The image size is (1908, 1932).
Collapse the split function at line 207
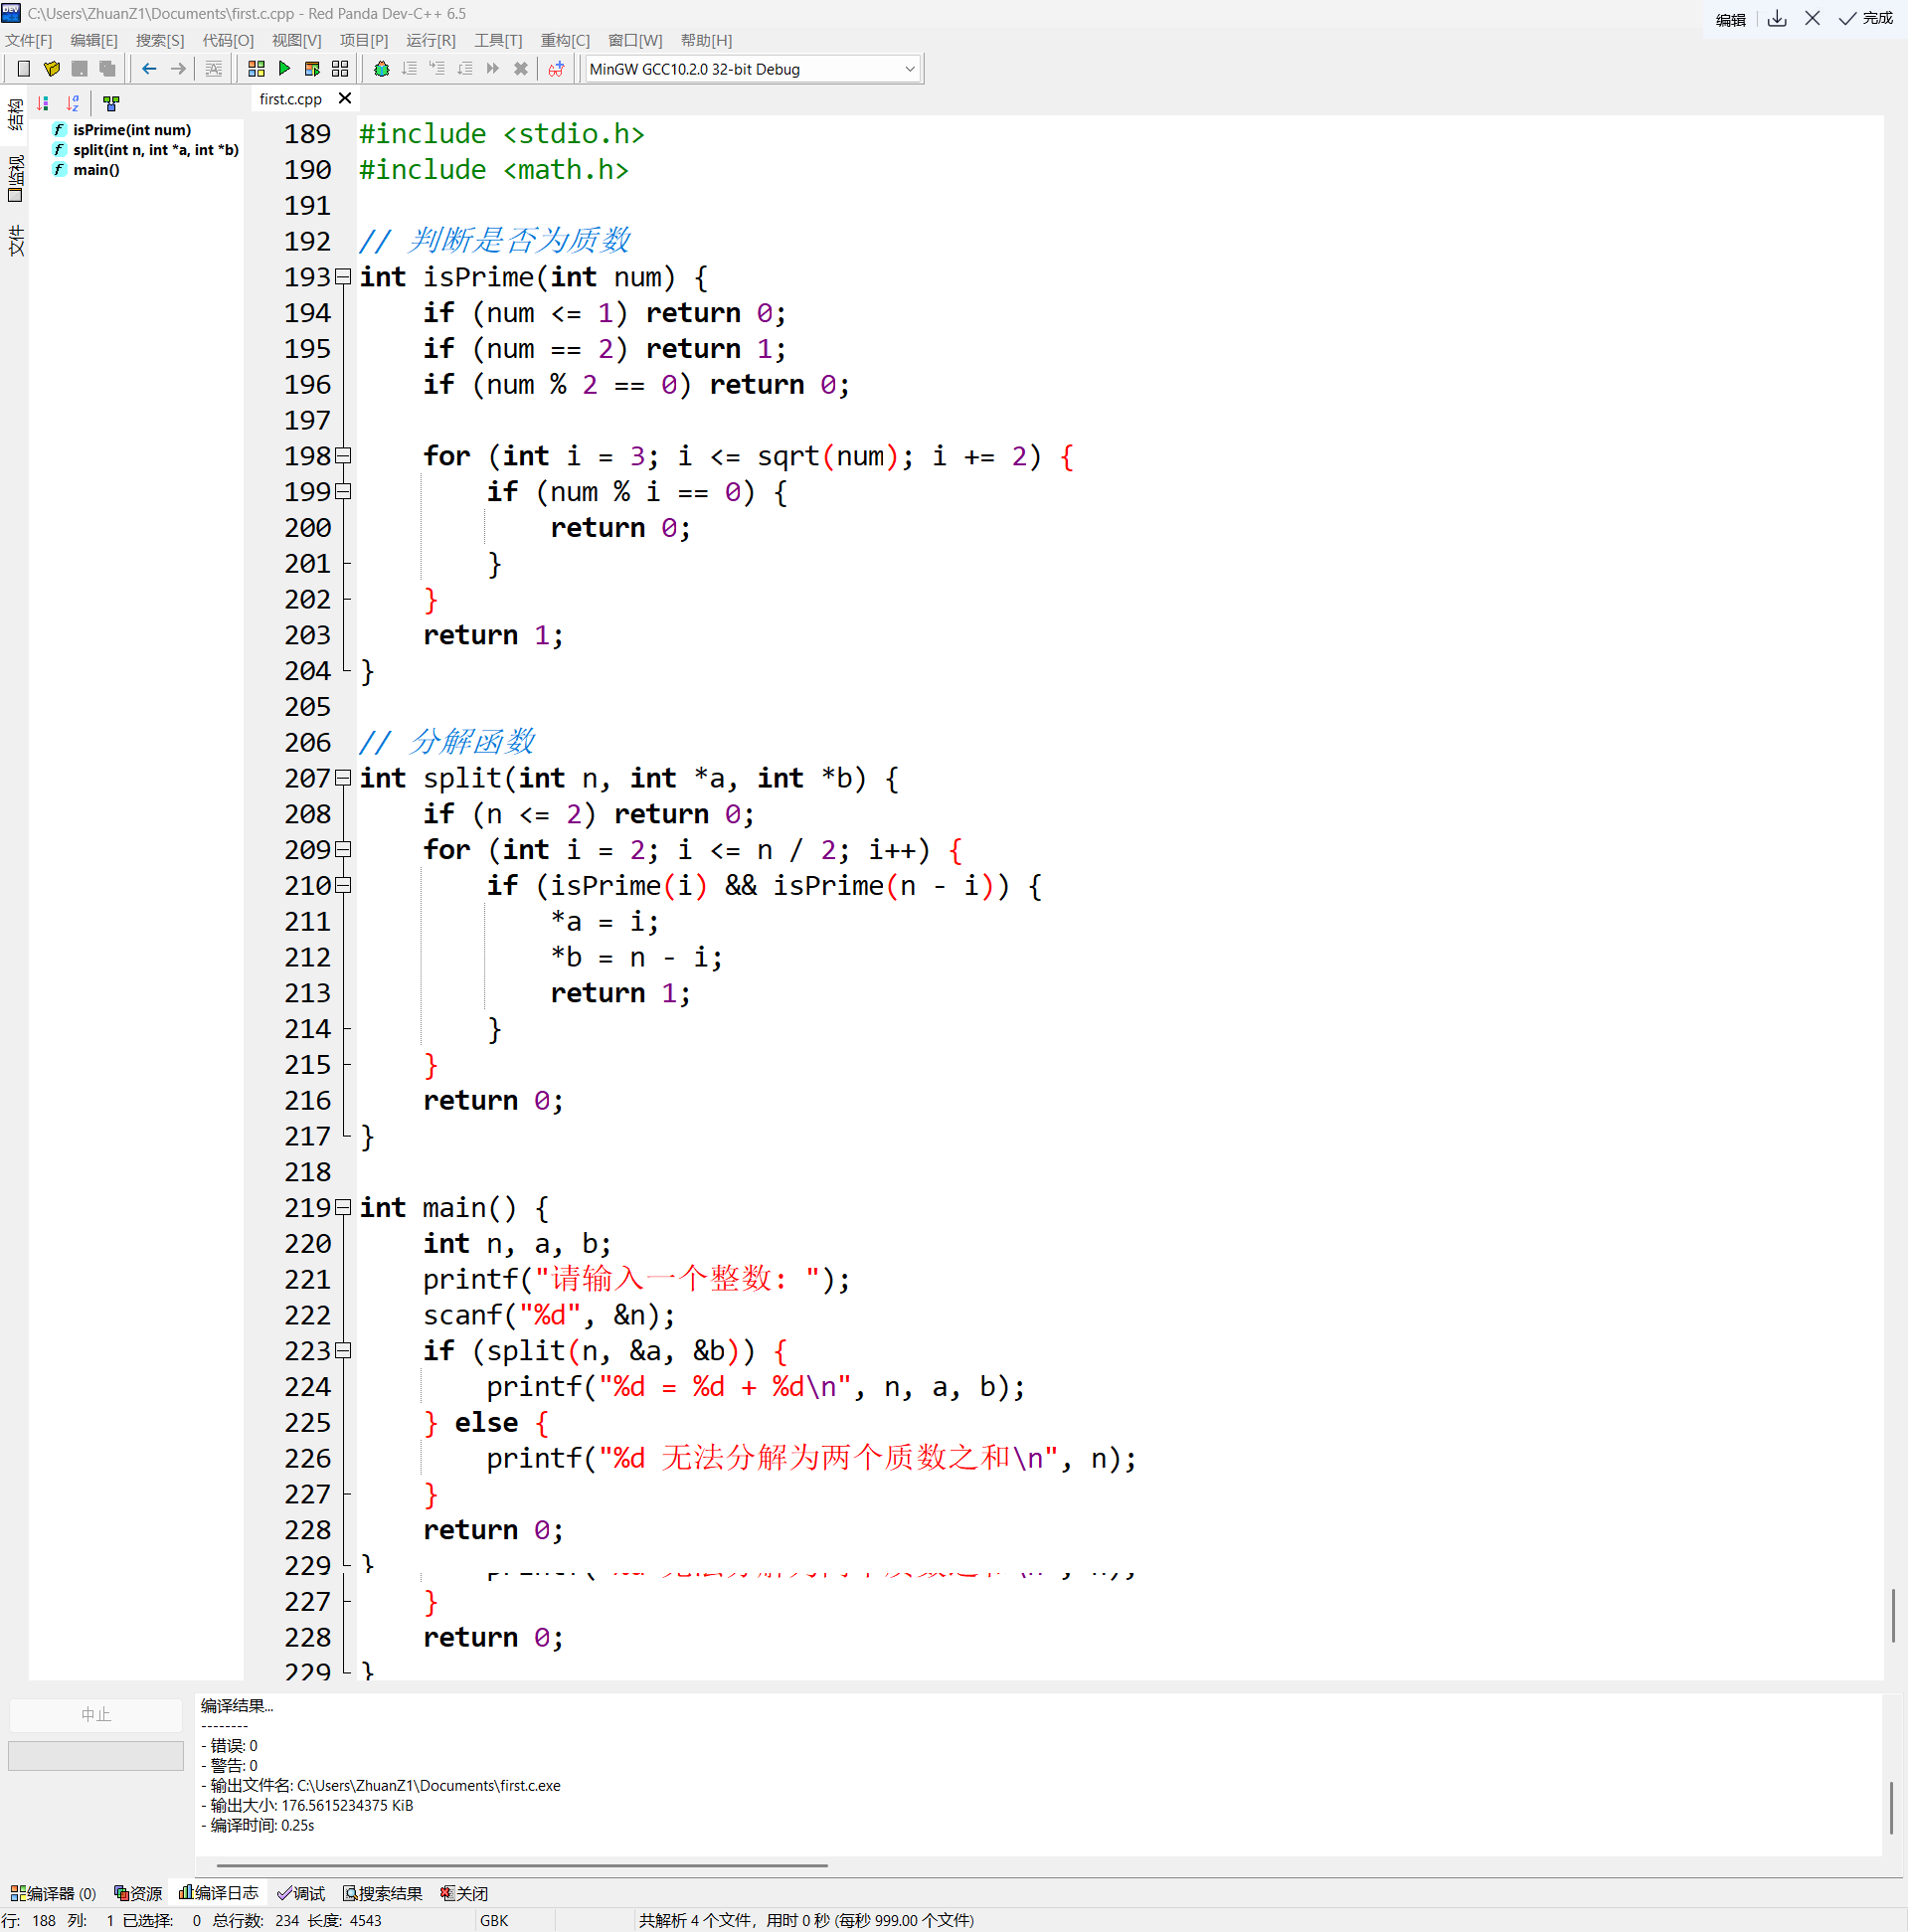pos(343,778)
